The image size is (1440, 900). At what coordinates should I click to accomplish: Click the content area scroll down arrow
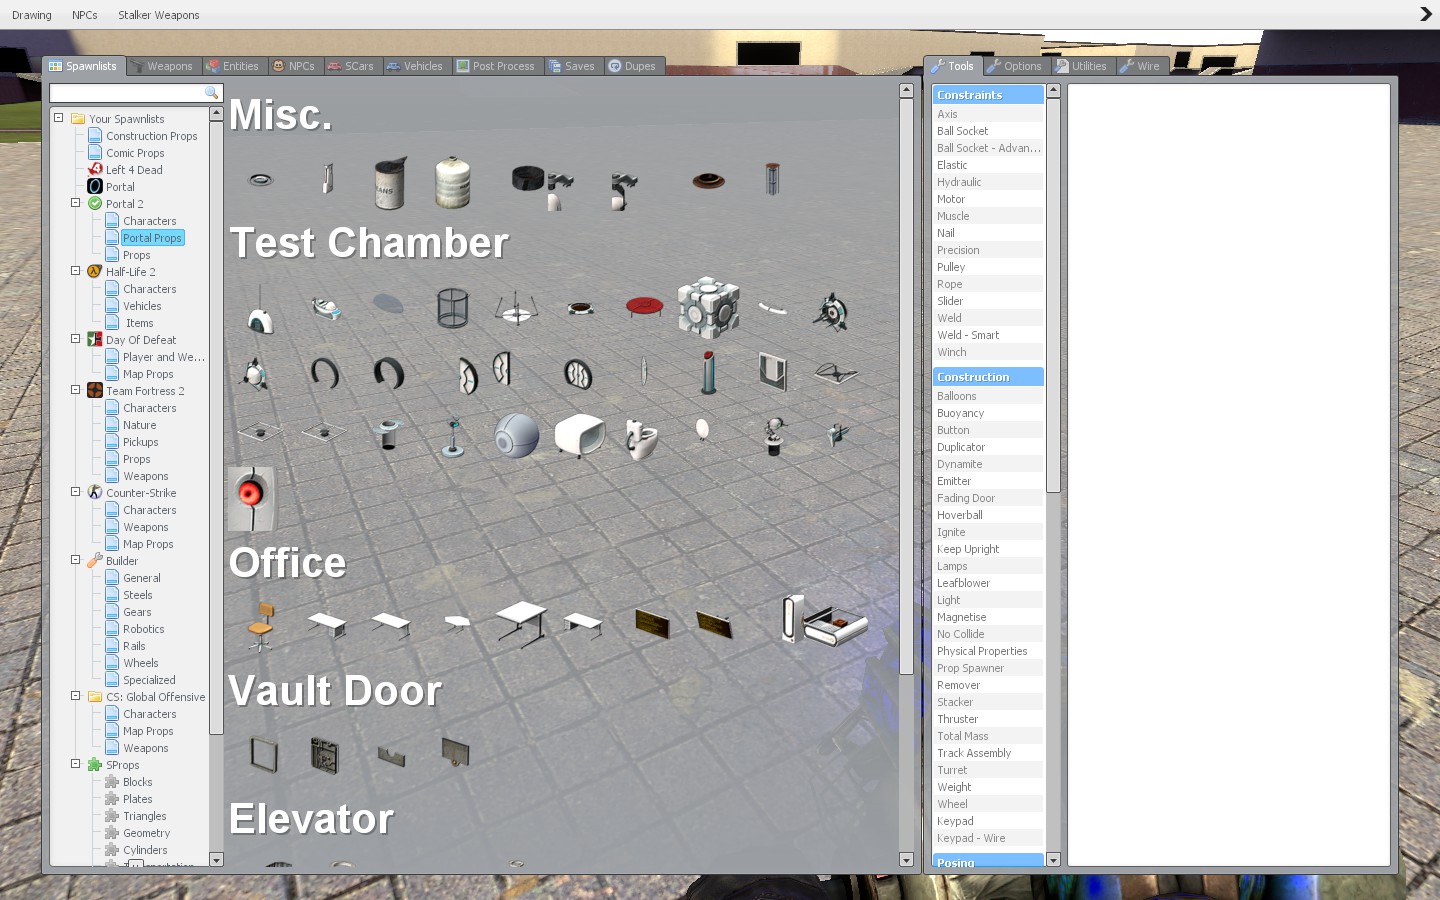(906, 860)
